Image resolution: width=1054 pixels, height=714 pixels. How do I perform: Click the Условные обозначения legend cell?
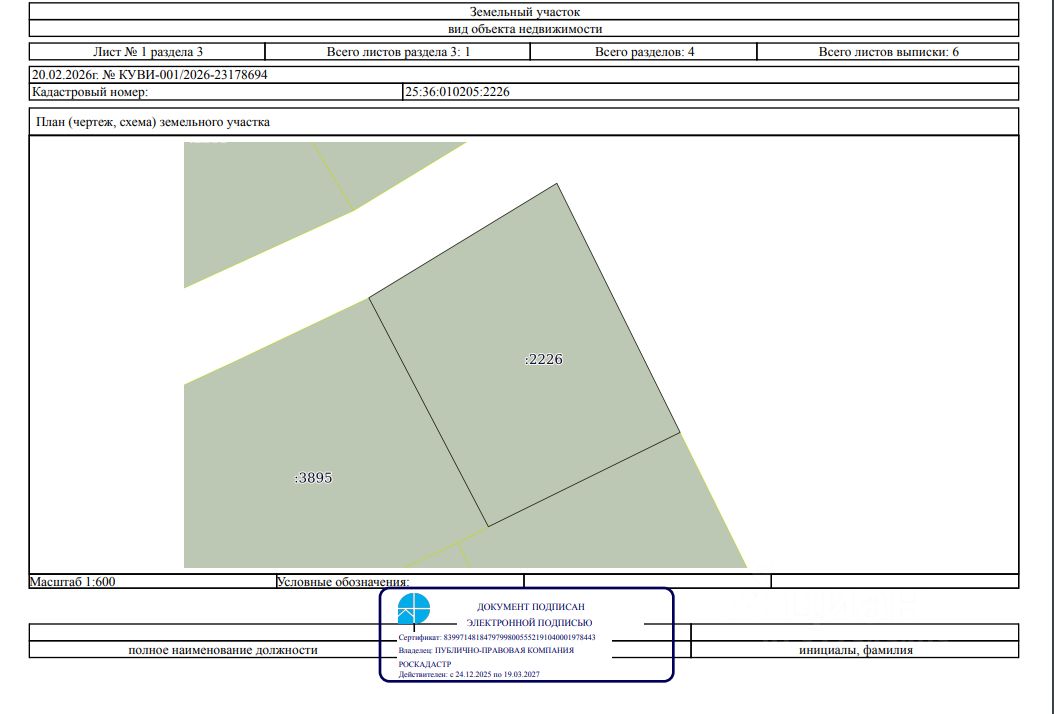pos(400,582)
